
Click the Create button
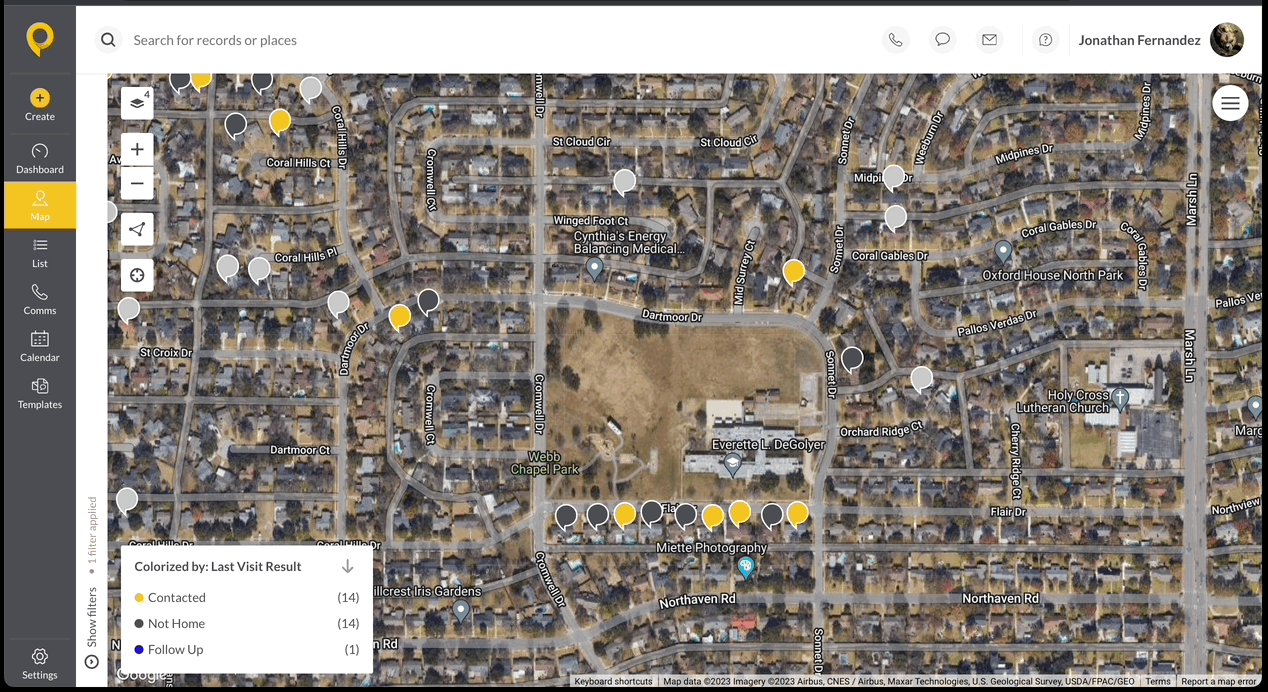point(40,104)
